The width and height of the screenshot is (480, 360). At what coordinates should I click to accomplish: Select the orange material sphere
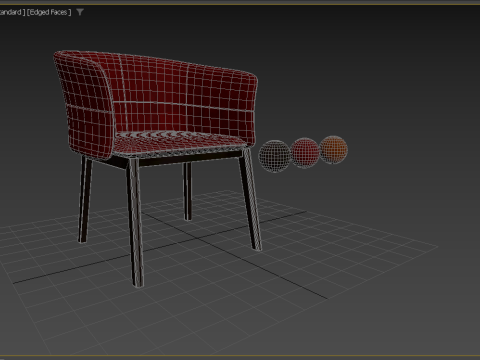(334, 149)
